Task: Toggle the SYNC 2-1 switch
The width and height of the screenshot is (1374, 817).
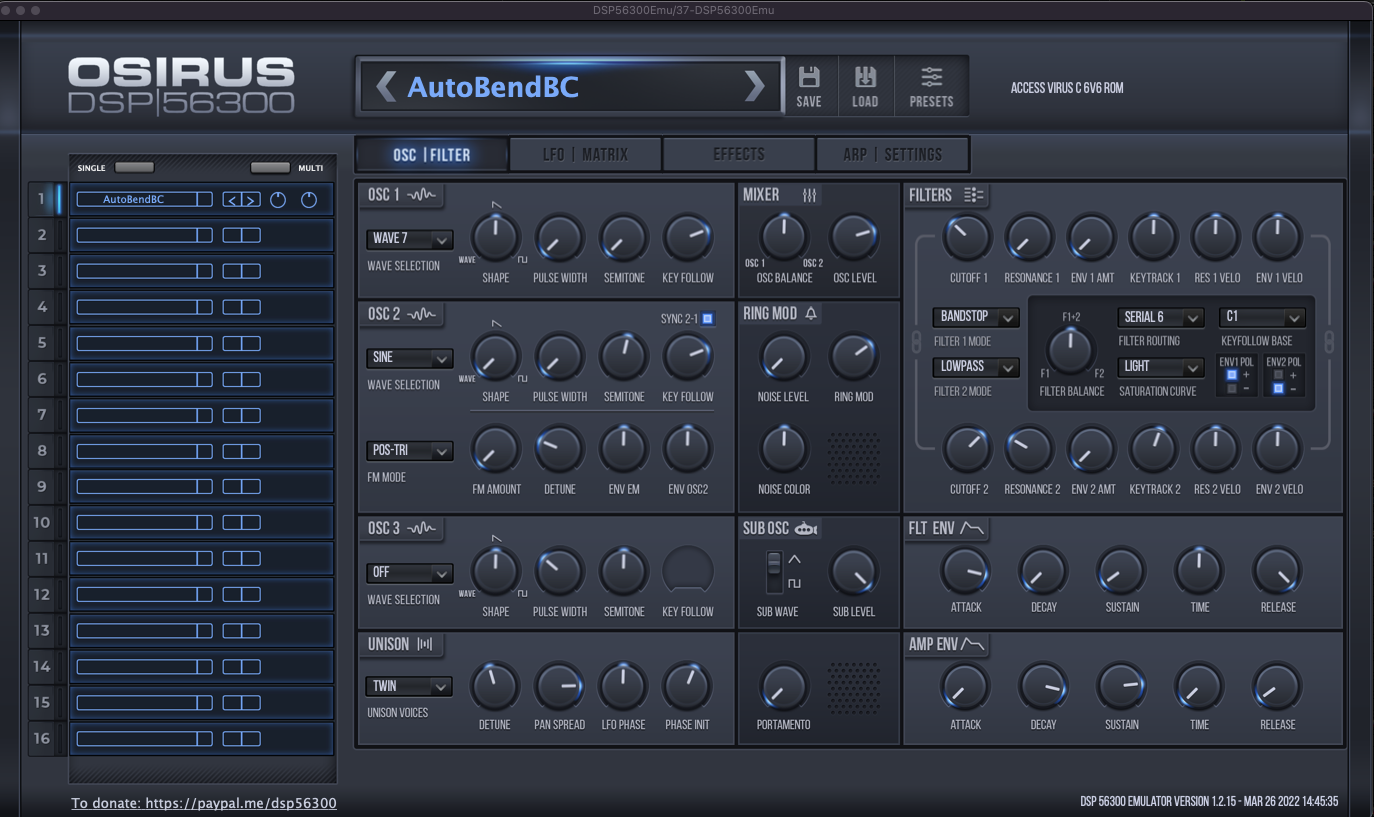Action: click(708, 319)
